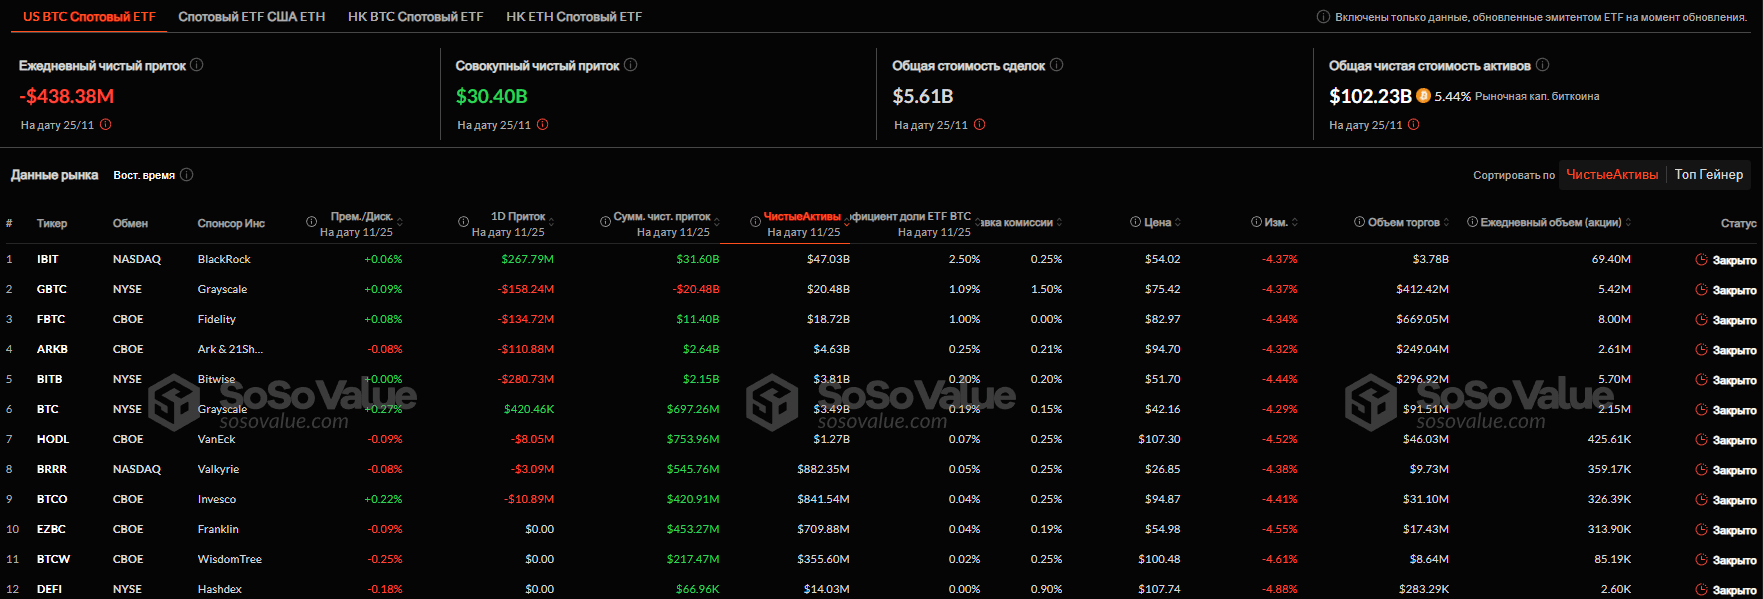Click info icon beside Ежедневный чистый приток
The width and height of the screenshot is (1763, 599).
click(x=197, y=65)
